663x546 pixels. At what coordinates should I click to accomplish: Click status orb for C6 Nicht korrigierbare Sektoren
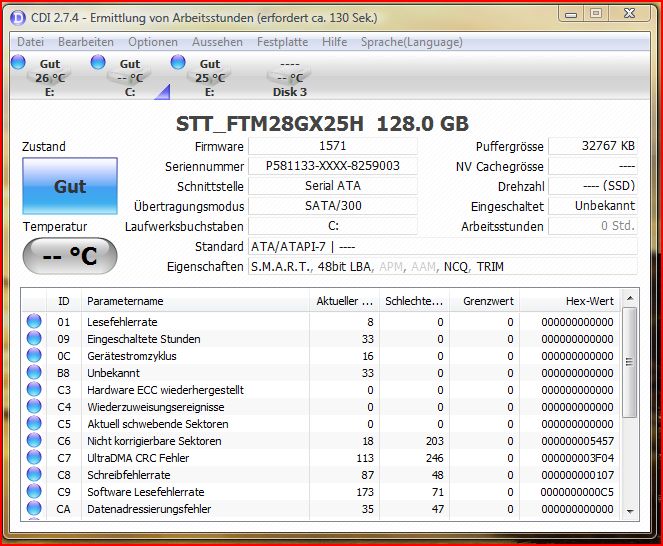(34, 441)
